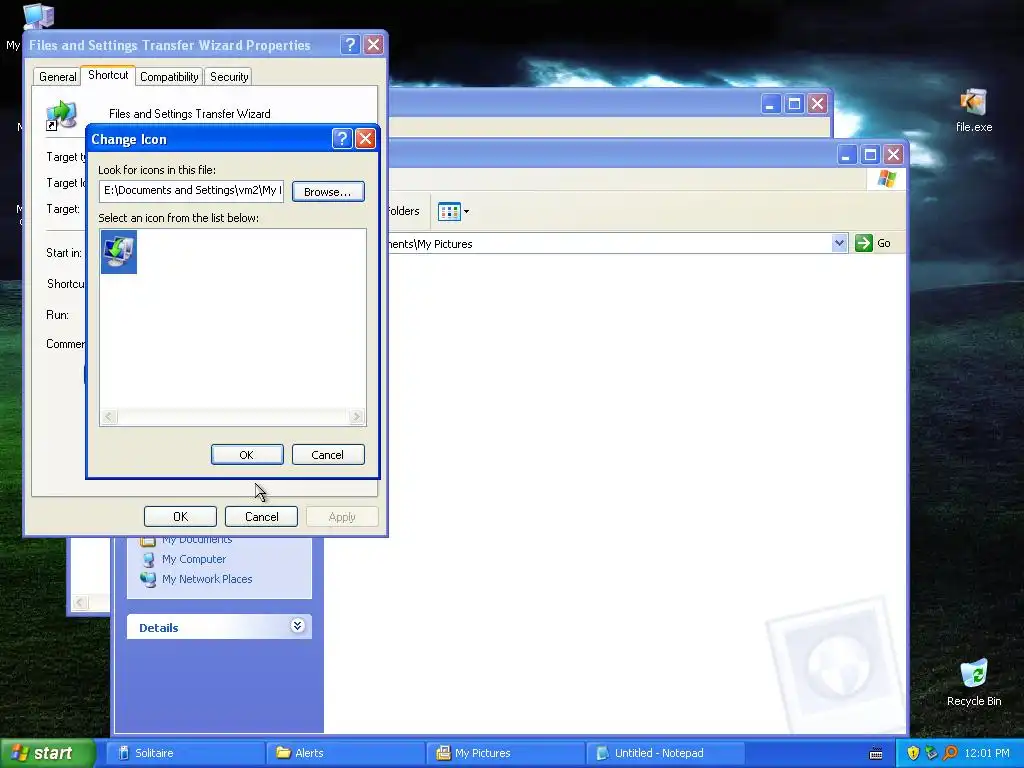Click Cancel in the Change Icon dialog
The width and height of the screenshot is (1024, 768).
pyautogui.click(x=328, y=455)
